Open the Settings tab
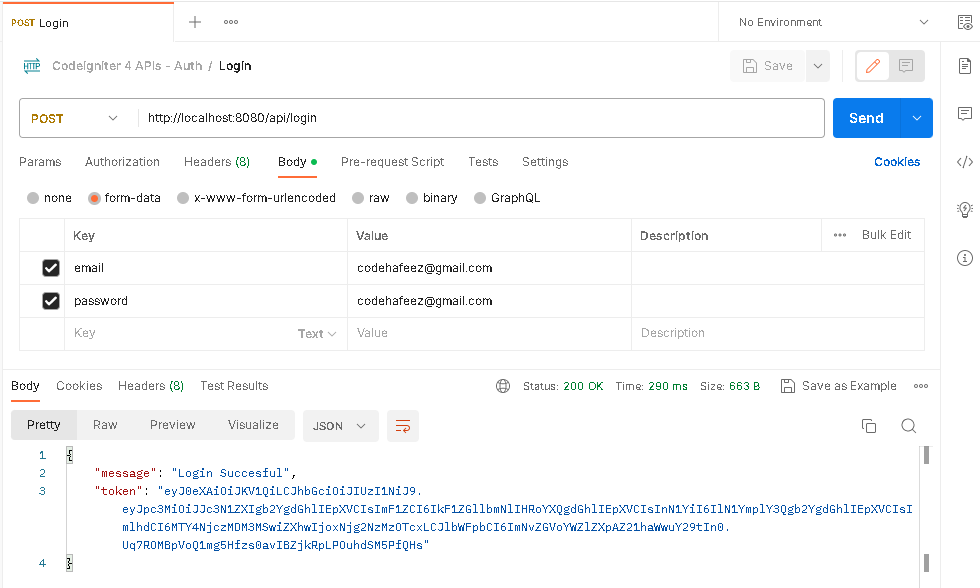The image size is (980, 588). [x=545, y=162]
